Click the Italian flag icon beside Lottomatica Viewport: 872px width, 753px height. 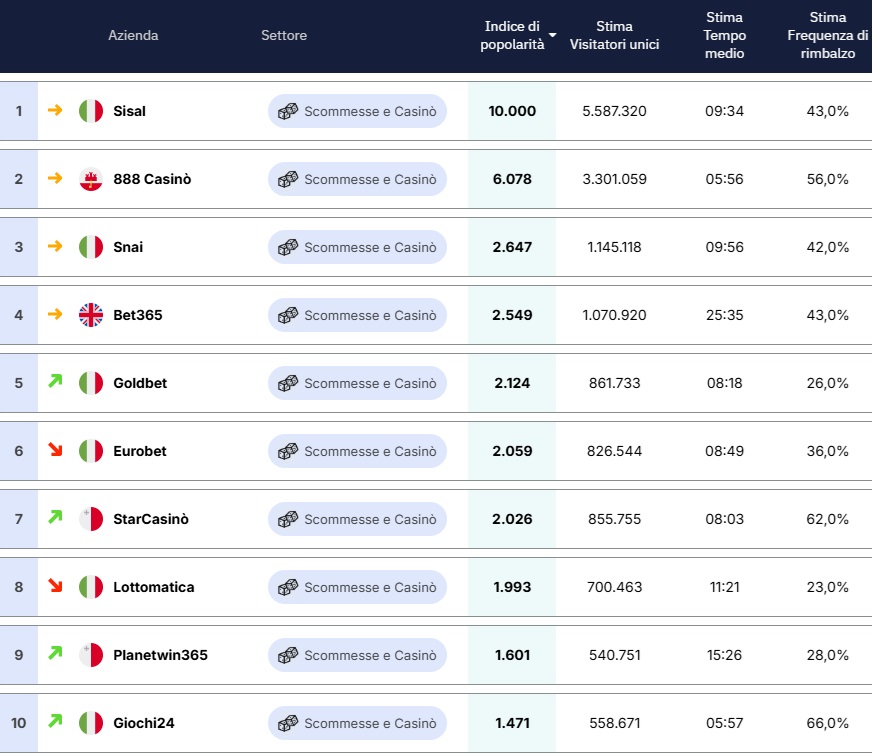coord(91,587)
